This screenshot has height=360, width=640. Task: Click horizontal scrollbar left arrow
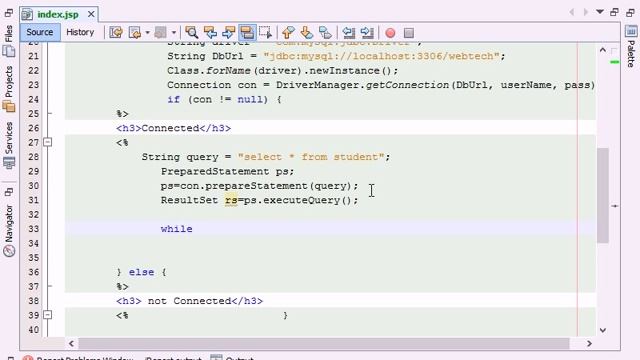pos(71,343)
